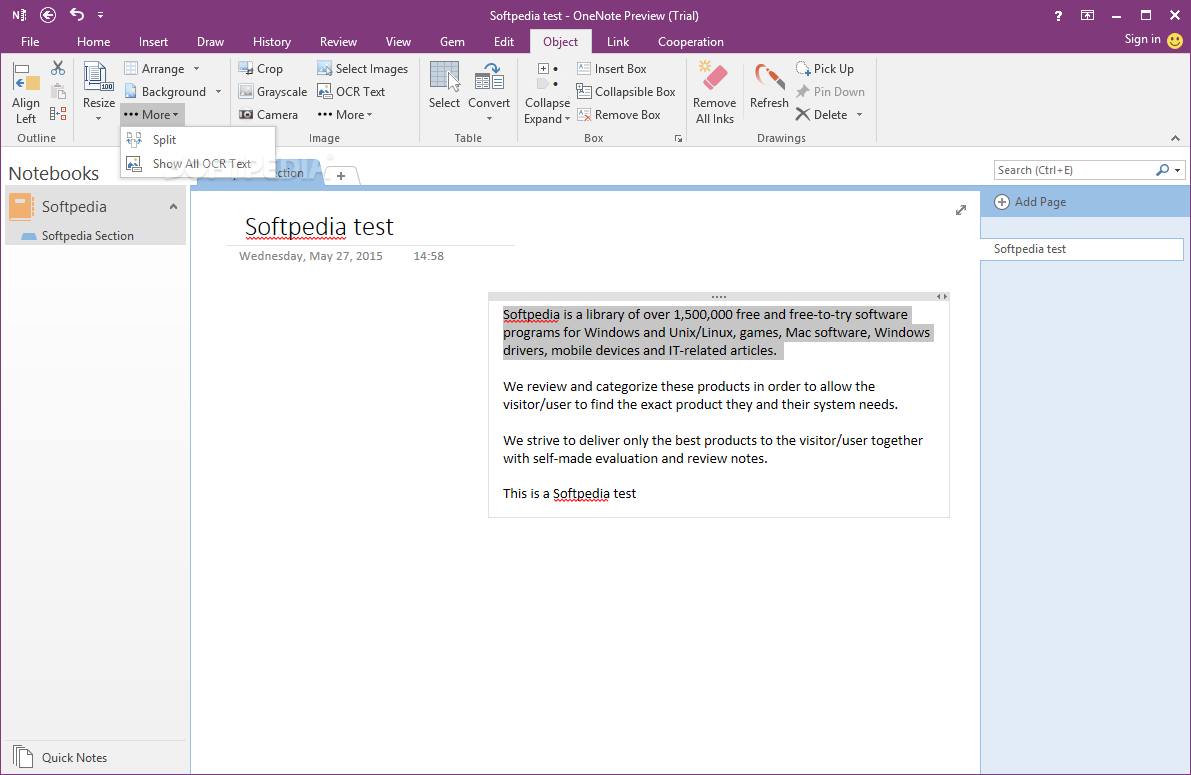Screen dimensions: 1191x775
Task: Click the Background tool
Action: point(165,91)
